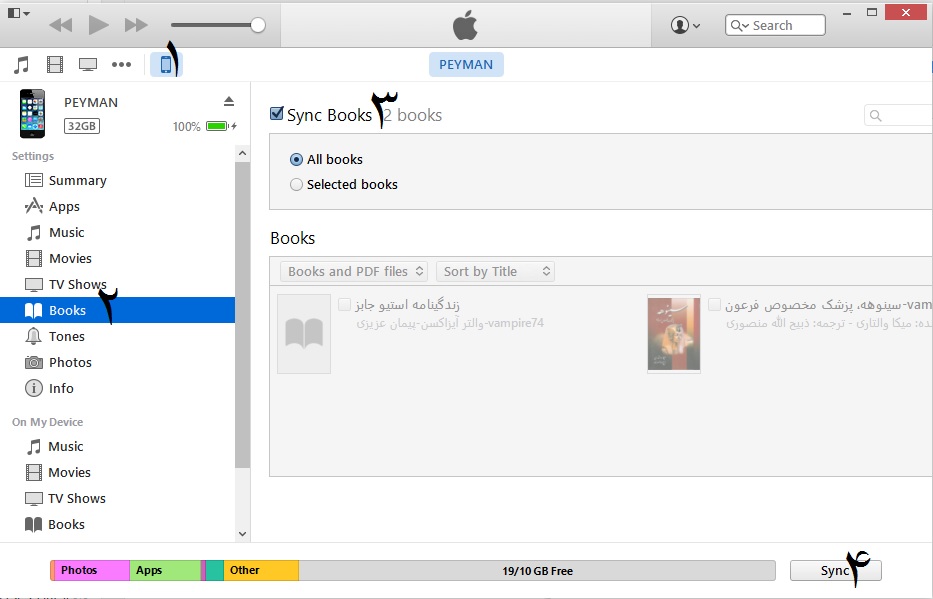Select Books under Settings
This screenshot has height=599, width=933.
117,310
